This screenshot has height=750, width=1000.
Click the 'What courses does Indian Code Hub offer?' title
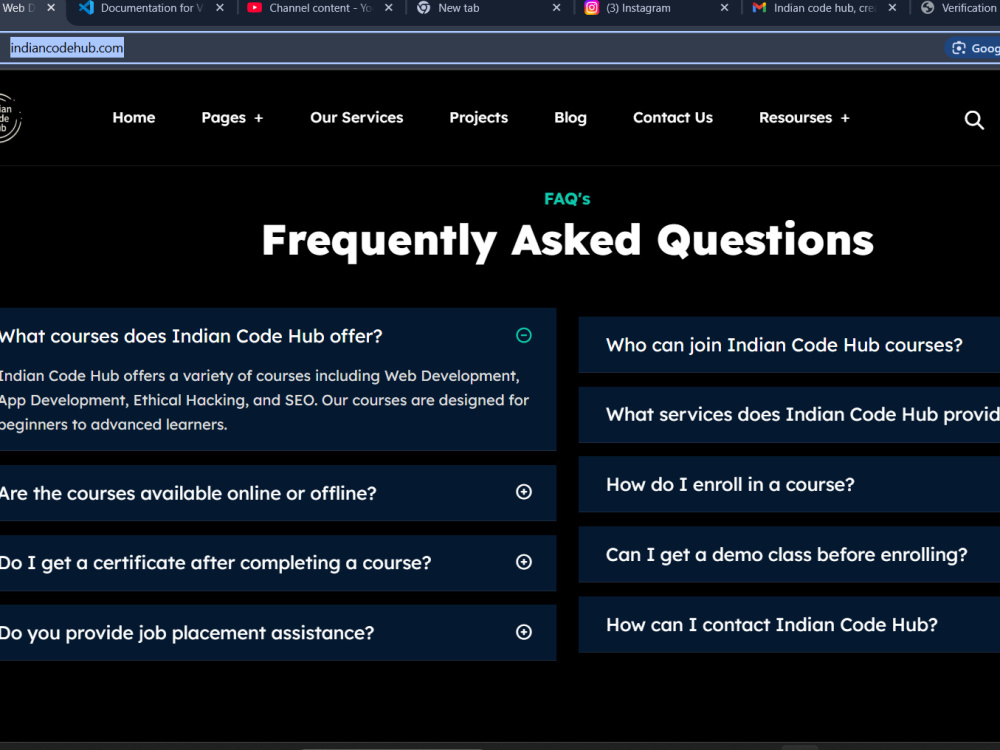point(190,336)
